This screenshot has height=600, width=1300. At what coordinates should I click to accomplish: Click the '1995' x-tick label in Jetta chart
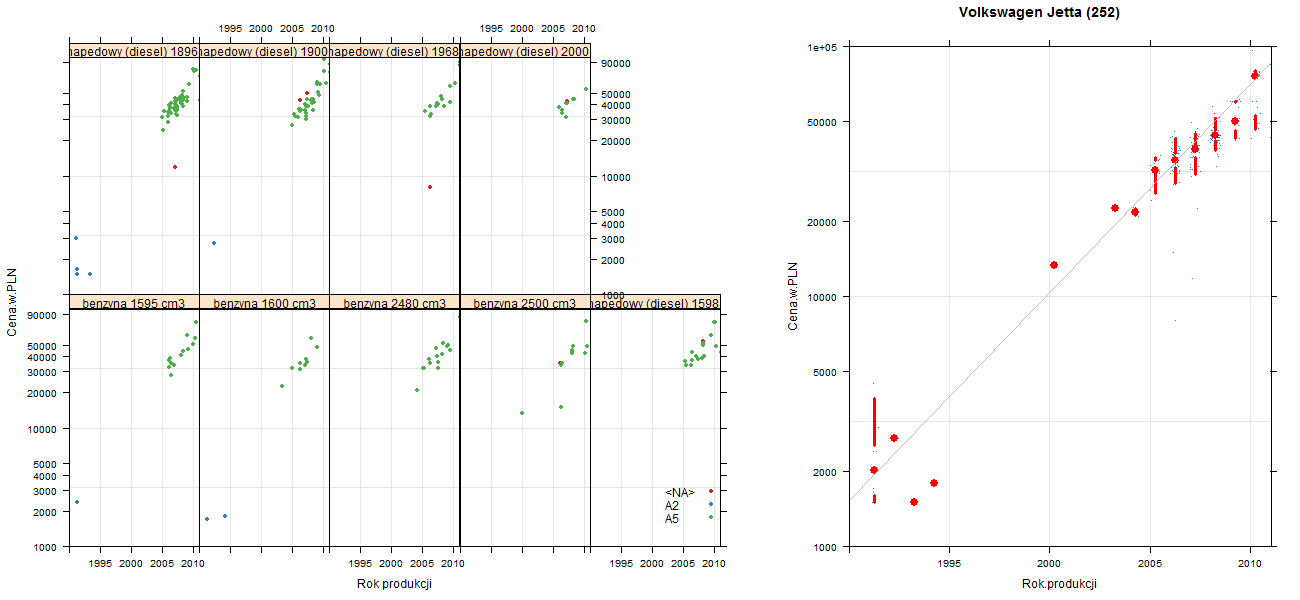pyautogui.click(x=950, y=564)
